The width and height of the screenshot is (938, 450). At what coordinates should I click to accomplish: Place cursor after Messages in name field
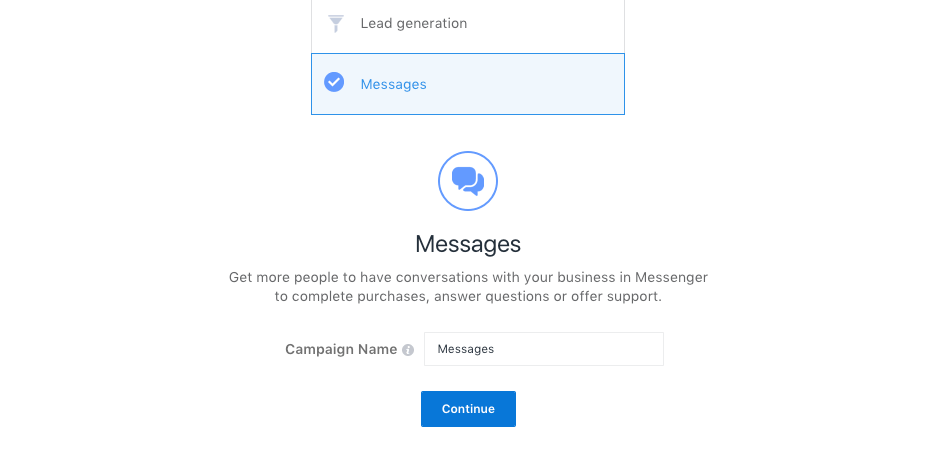click(x=495, y=349)
